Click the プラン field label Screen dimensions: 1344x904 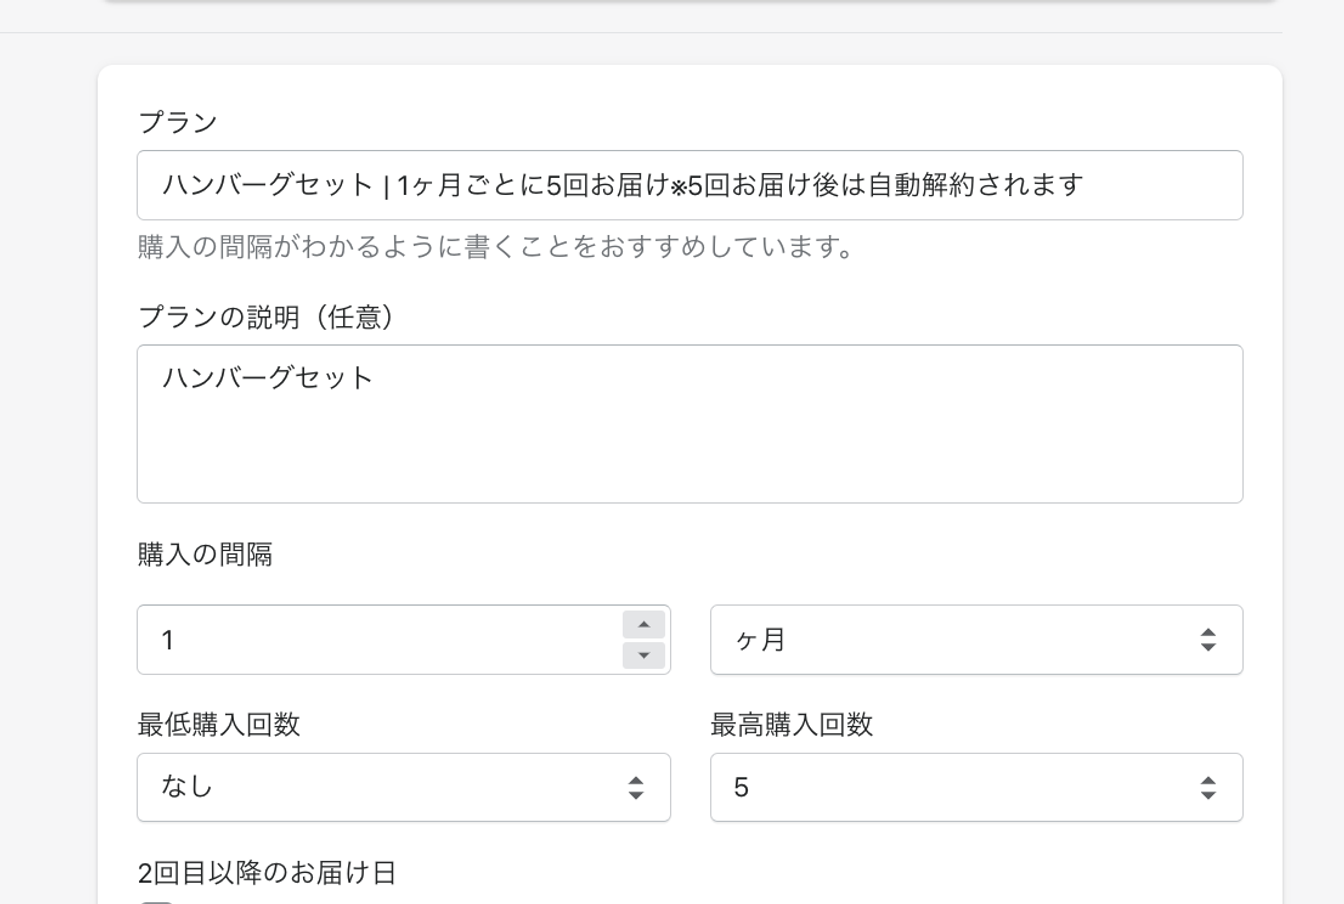click(x=177, y=123)
